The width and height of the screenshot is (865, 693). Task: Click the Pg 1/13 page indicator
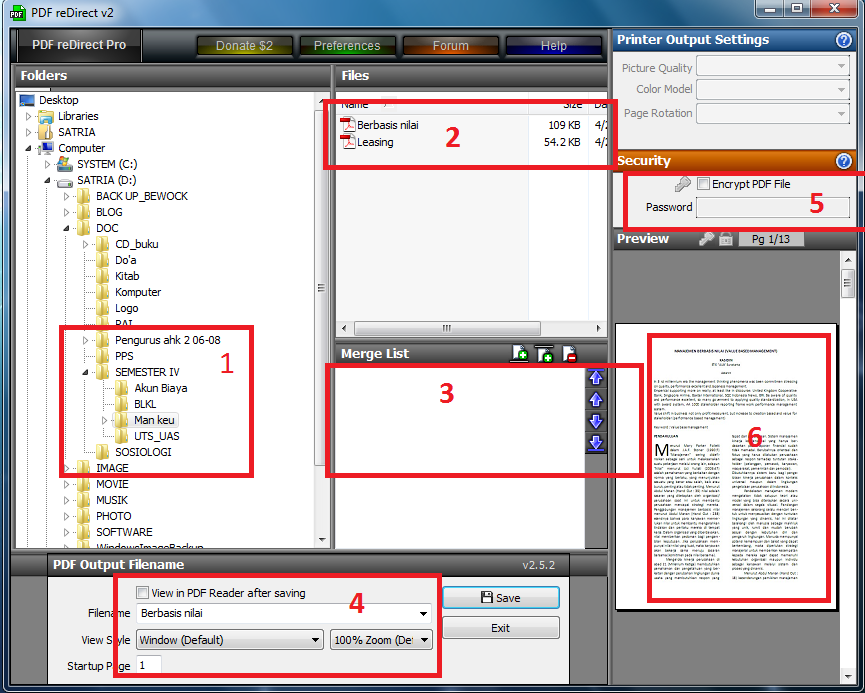(x=771, y=239)
